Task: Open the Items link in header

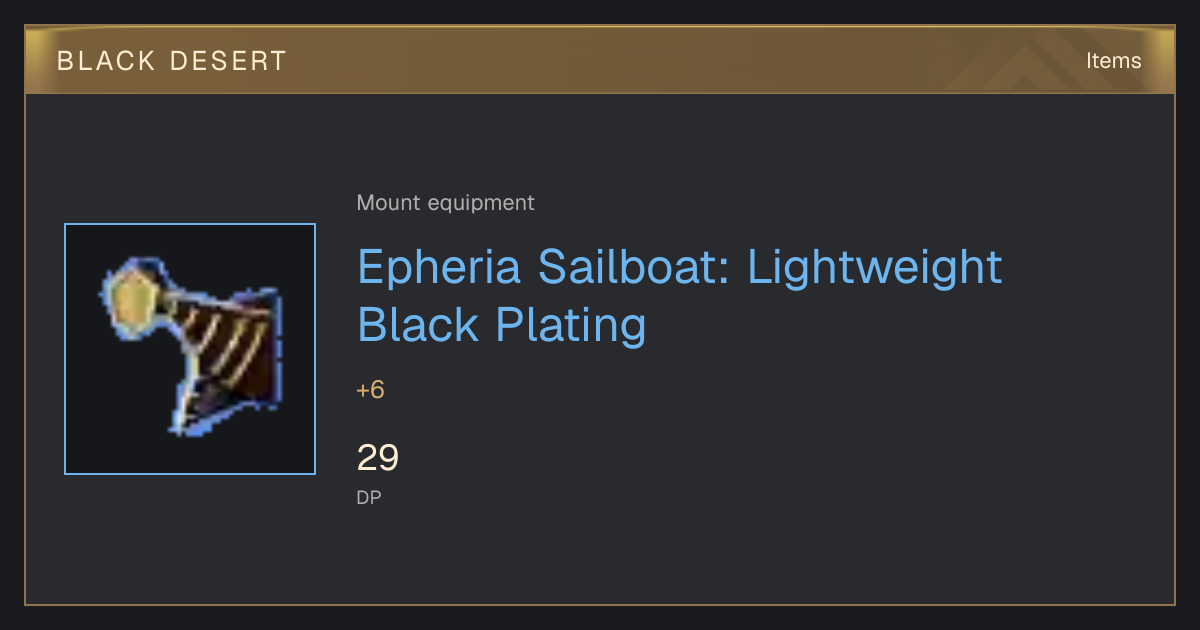Action: [1113, 61]
